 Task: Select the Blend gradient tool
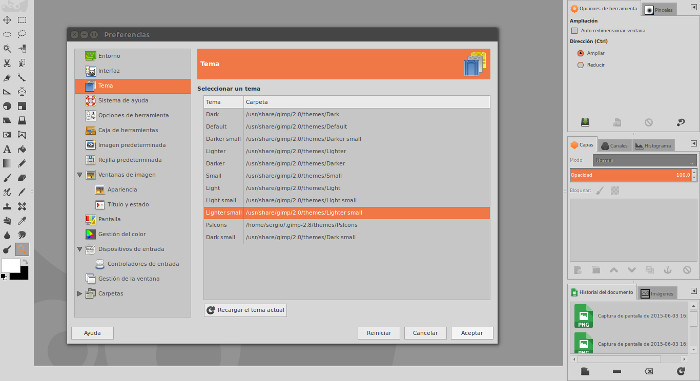coord(7,163)
